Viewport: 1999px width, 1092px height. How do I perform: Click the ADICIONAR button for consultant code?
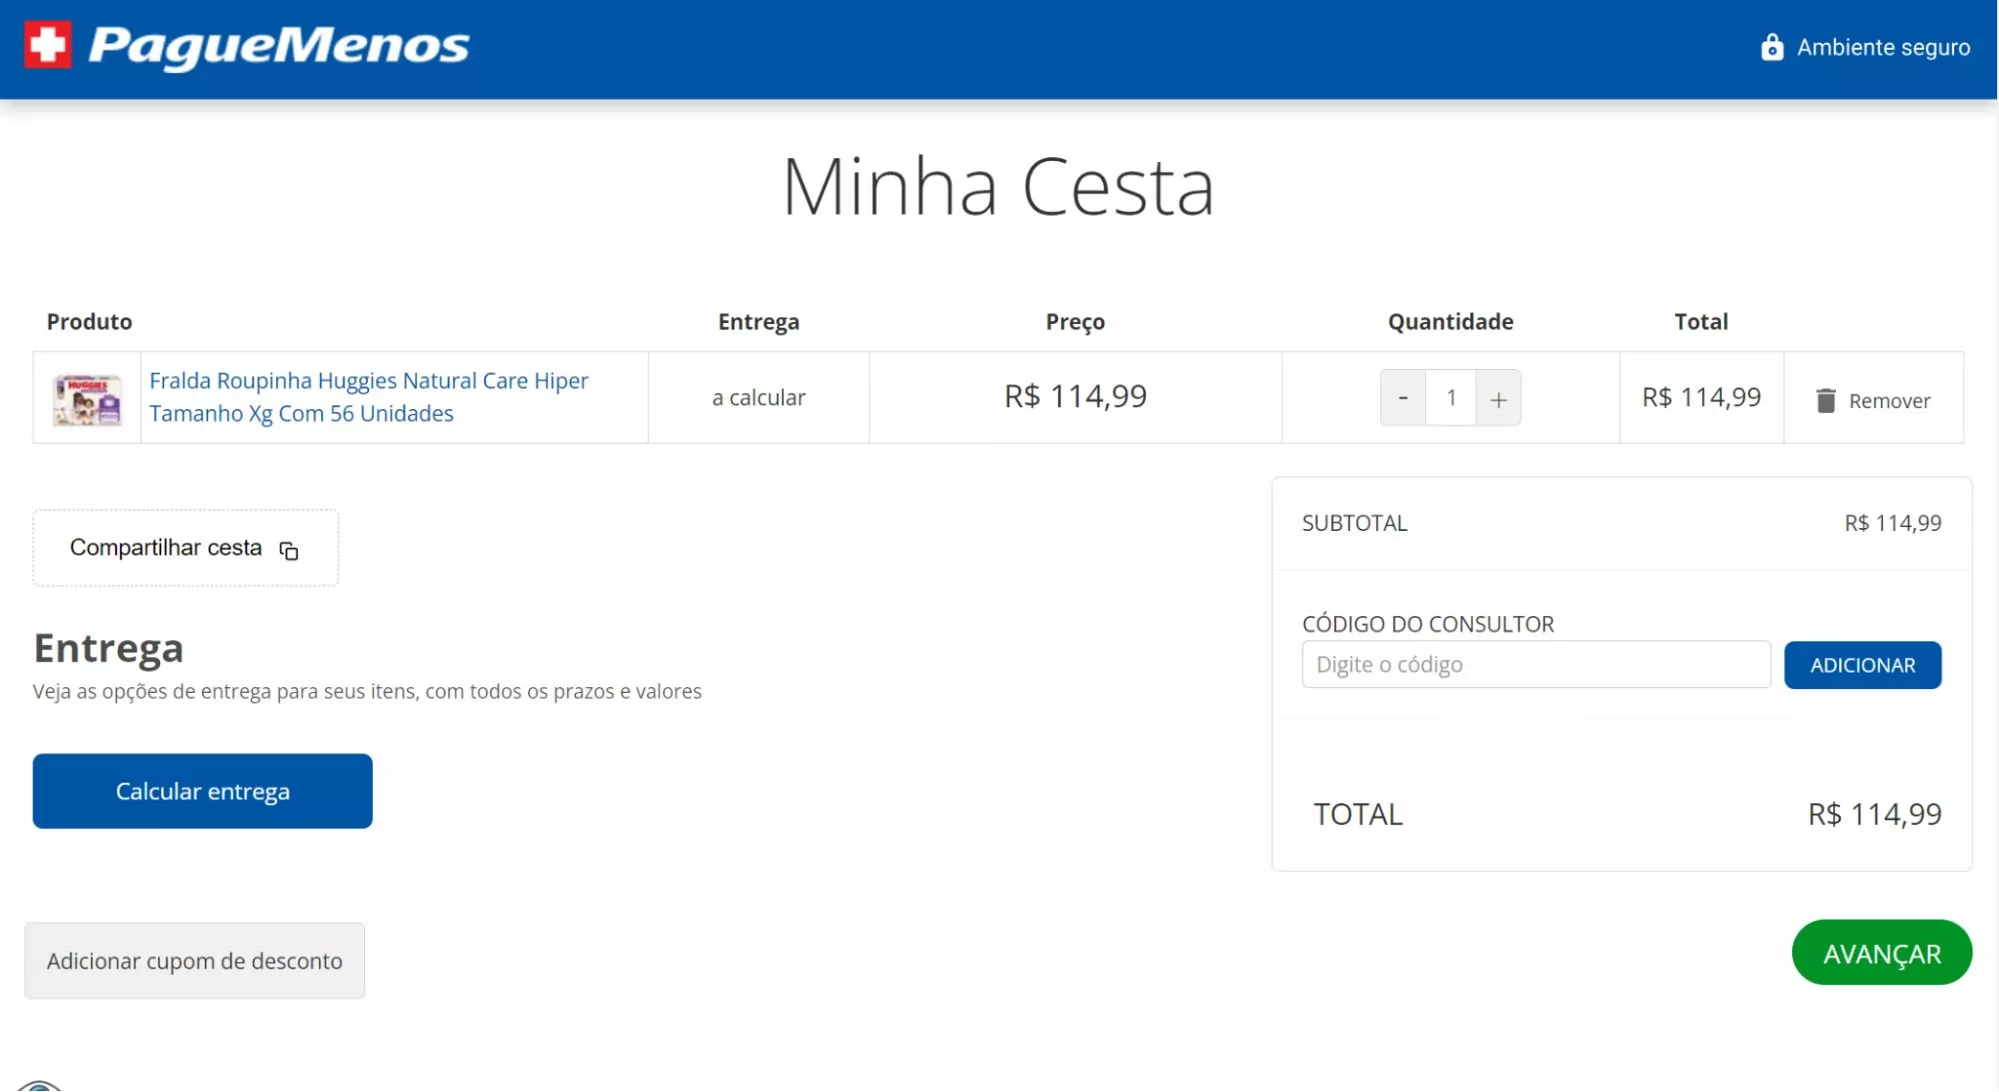[x=1862, y=664]
